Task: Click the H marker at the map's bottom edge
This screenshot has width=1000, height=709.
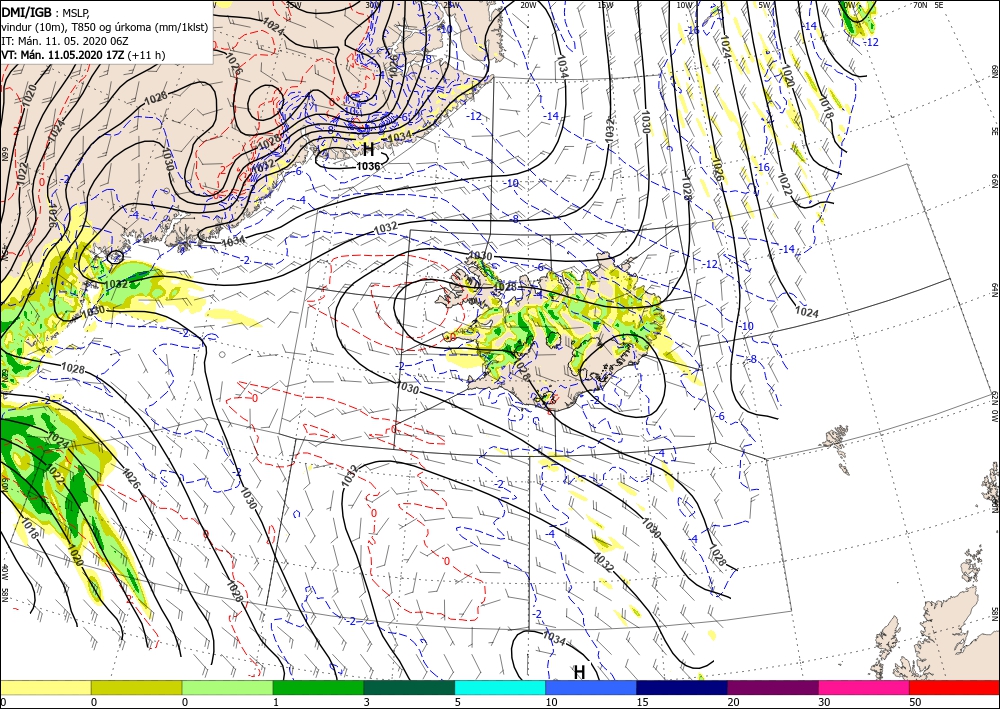Action: click(579, 672)
